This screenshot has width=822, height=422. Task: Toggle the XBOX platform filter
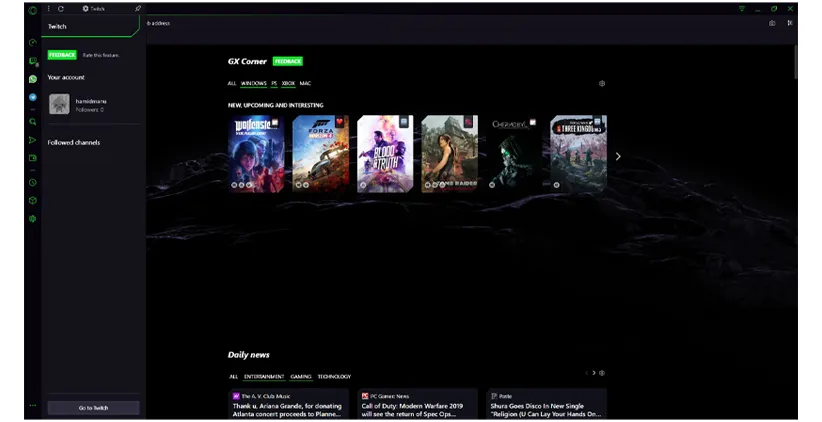288,84
